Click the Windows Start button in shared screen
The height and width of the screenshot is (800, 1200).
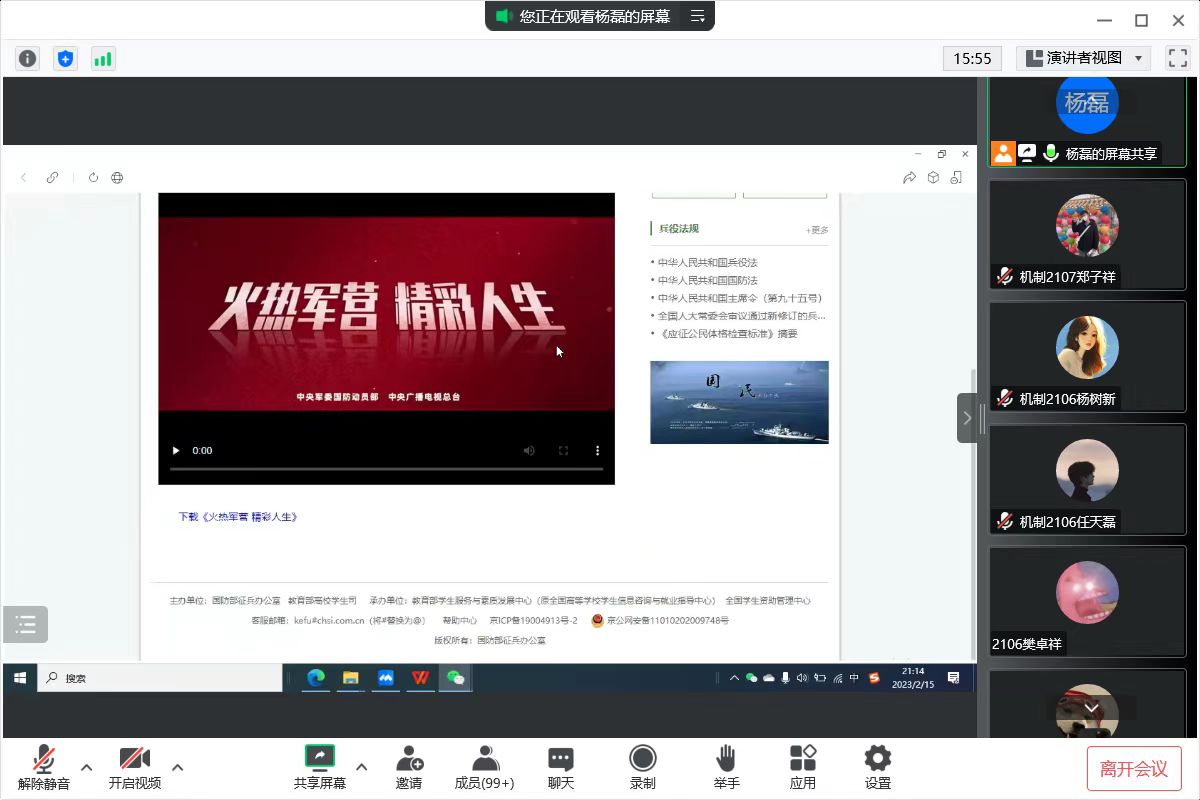click(19, 678)
